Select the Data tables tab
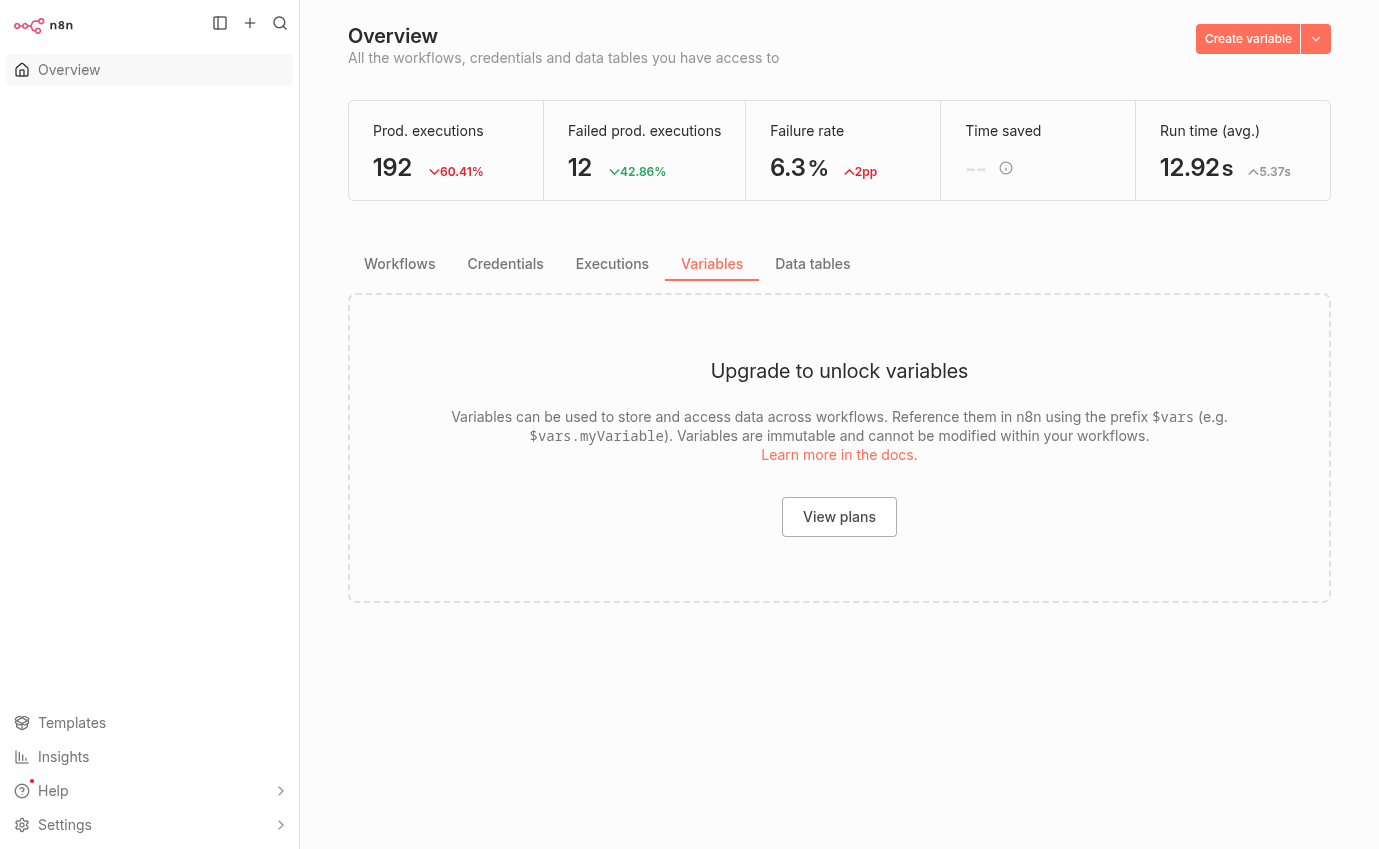The height and width of the screenshot is (849, 1379). pyautogui.click(x=812, y=264)
